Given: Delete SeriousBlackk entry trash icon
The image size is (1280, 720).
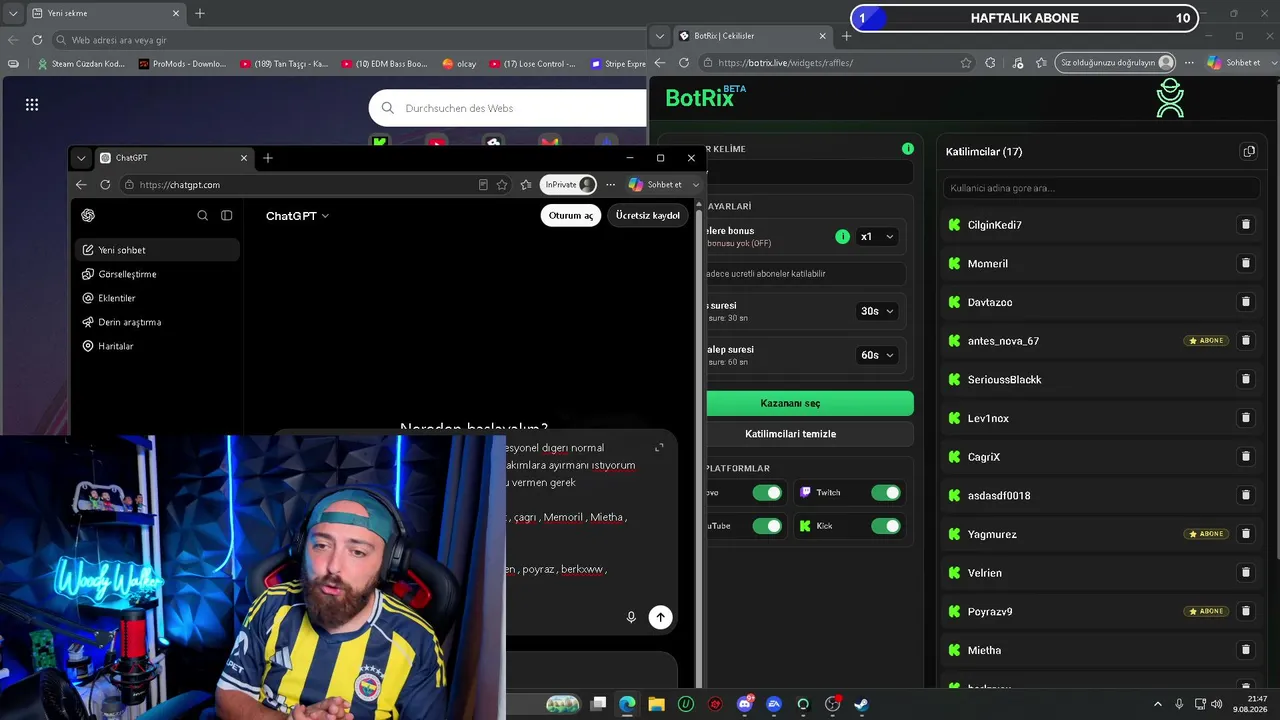Looking at the screenshot, I should point(1245,379).
